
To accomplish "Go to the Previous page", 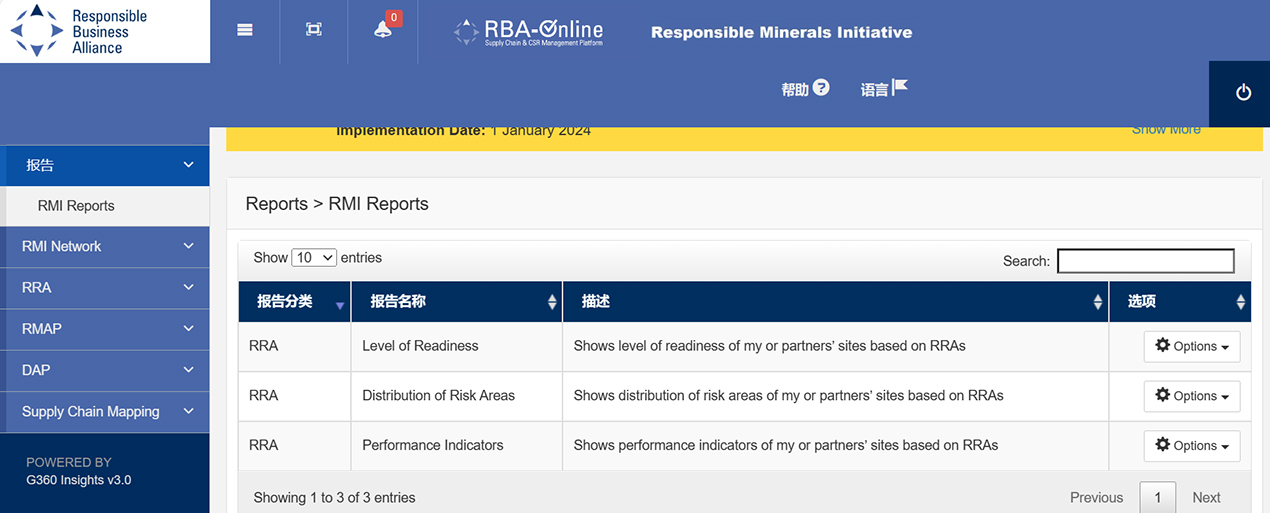I will point(1096,497).
